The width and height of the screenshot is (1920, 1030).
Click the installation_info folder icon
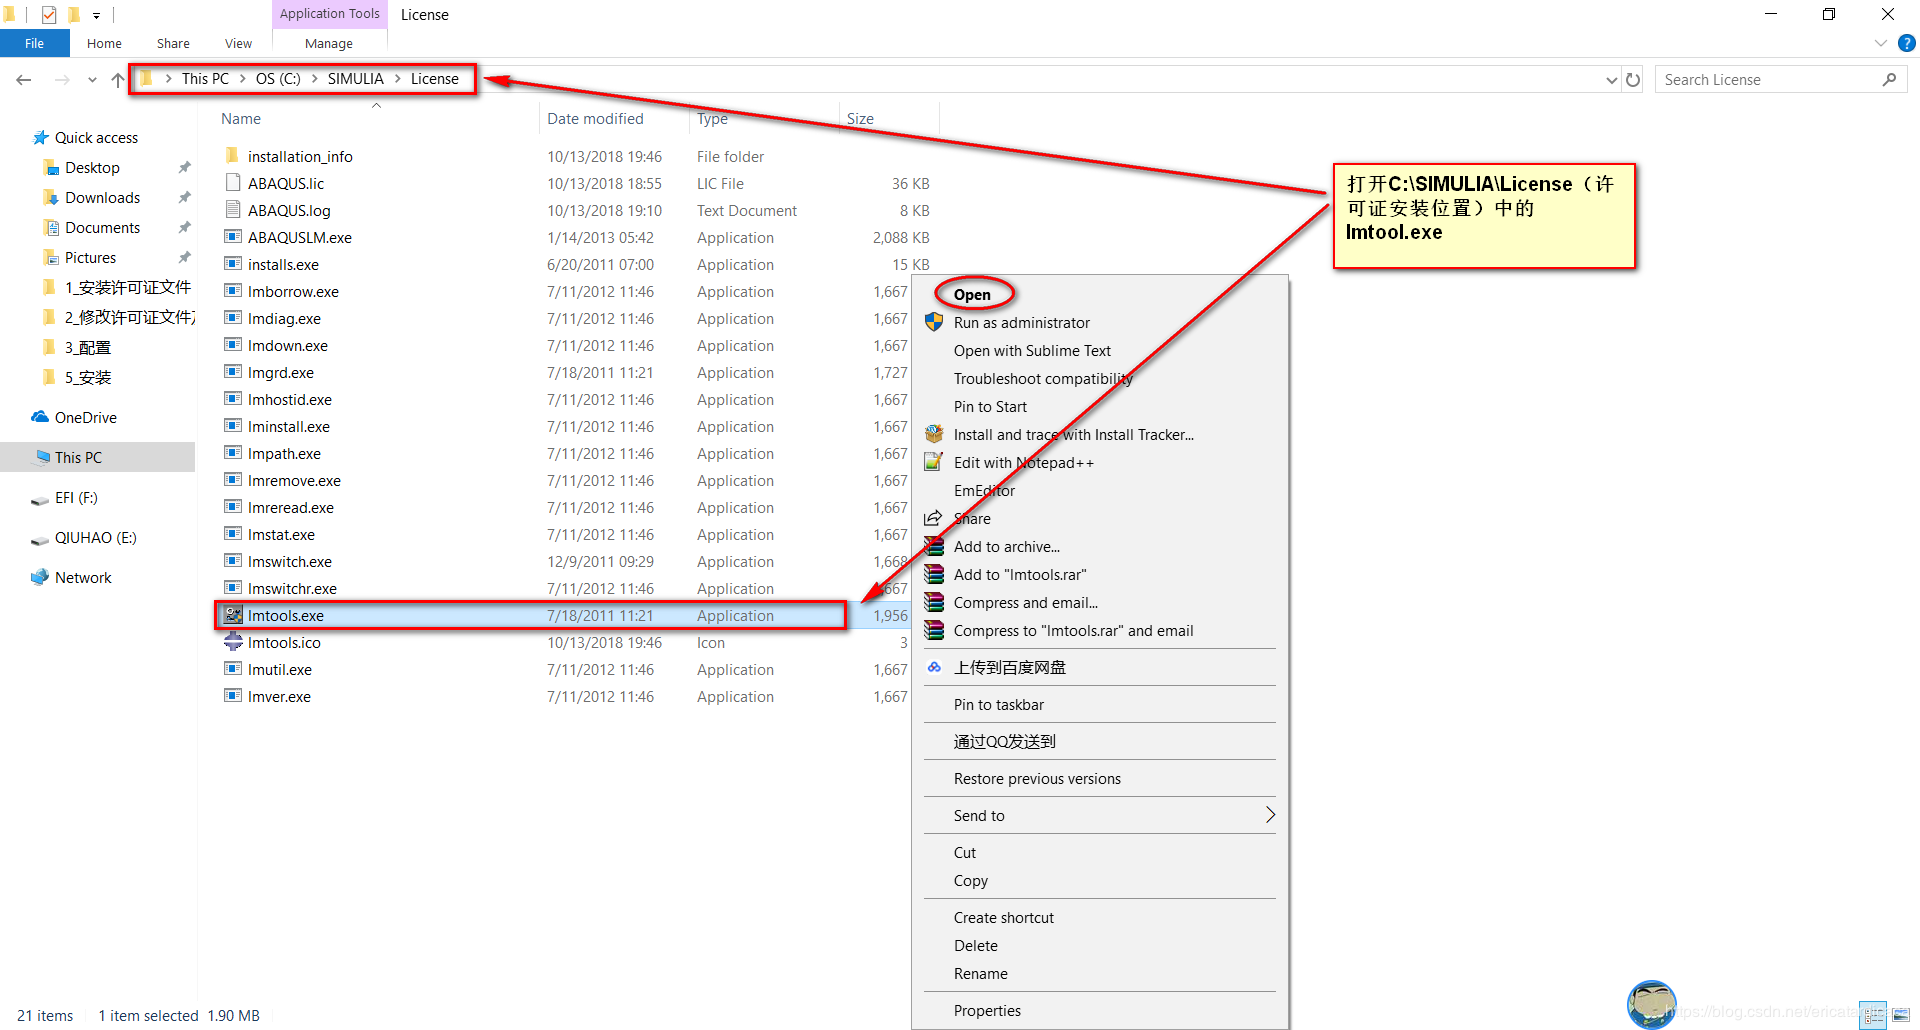[233, 156]
